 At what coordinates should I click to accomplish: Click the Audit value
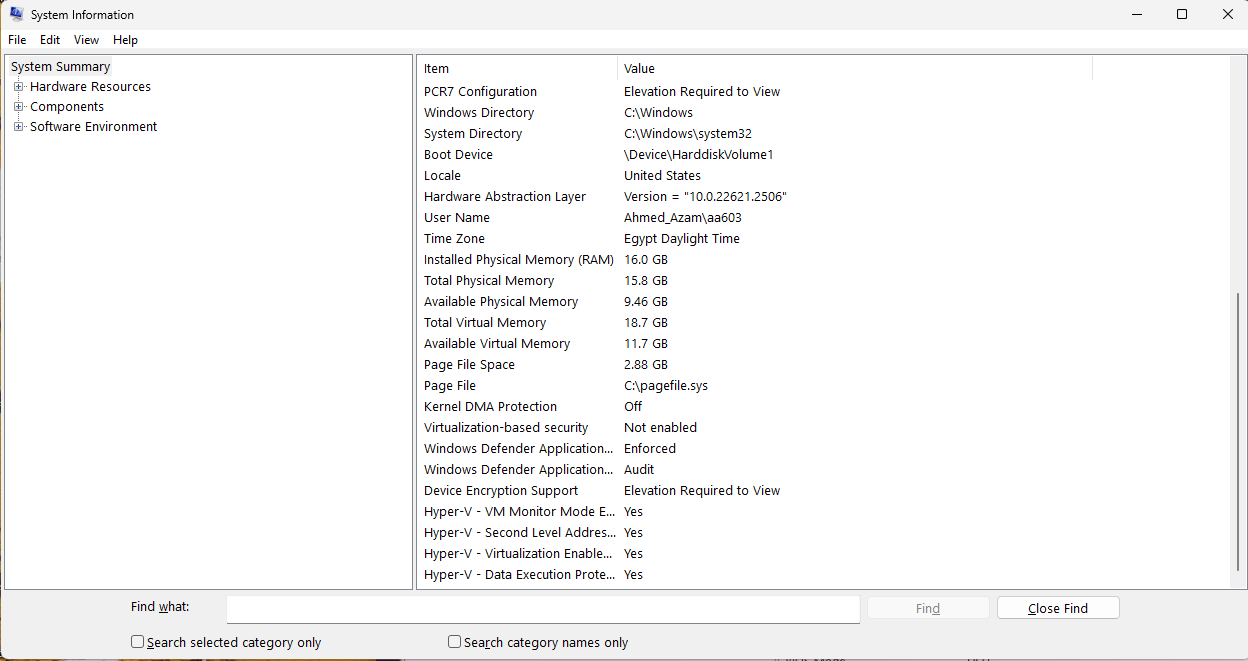[639, 469]
